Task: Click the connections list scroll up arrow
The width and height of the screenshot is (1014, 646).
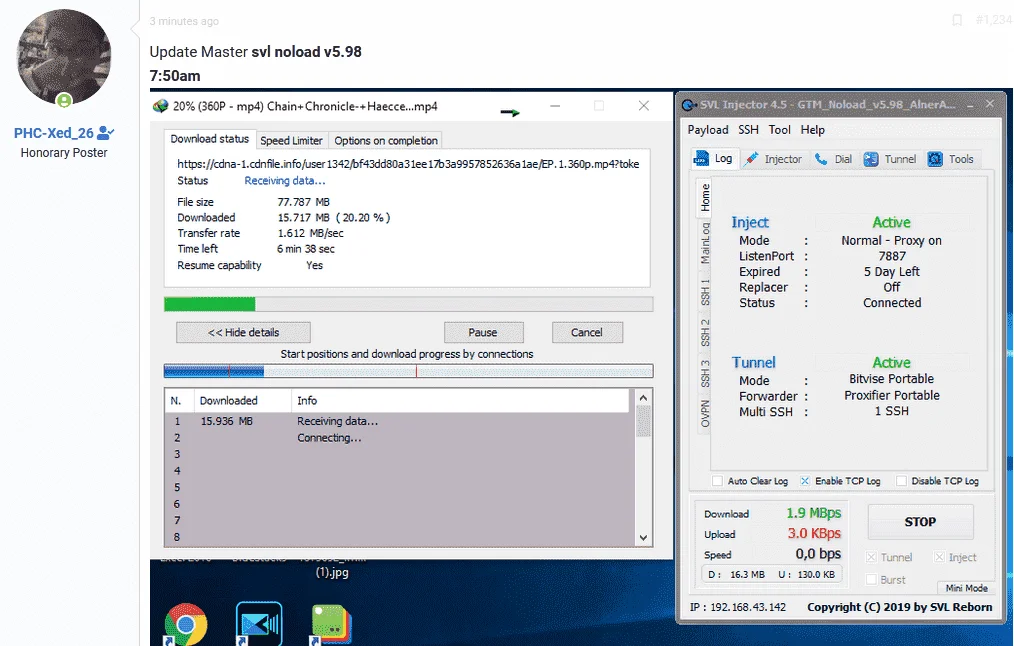Action: [643, 398]
